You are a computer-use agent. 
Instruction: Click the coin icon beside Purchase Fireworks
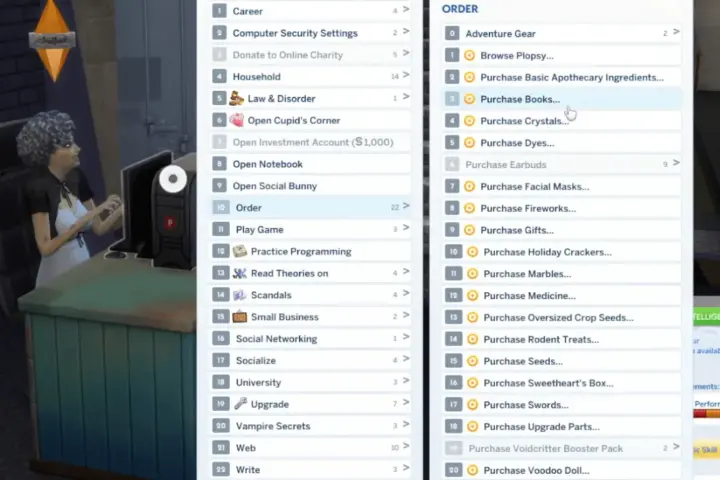point(469,208)
